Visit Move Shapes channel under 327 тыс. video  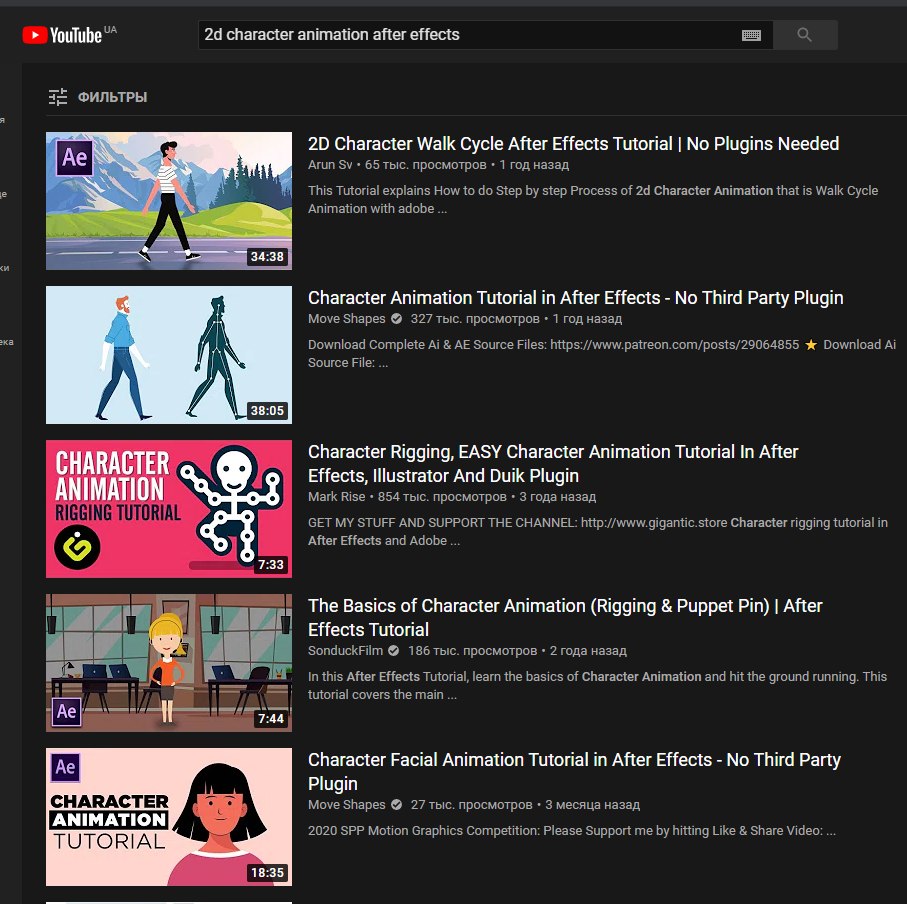(346, 319)
